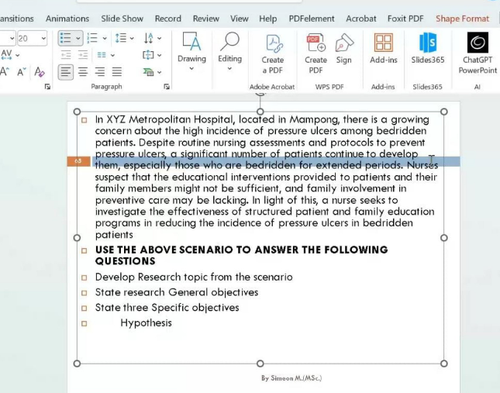
Task: Toggle Center paragraph alignment
Action: 83,72
